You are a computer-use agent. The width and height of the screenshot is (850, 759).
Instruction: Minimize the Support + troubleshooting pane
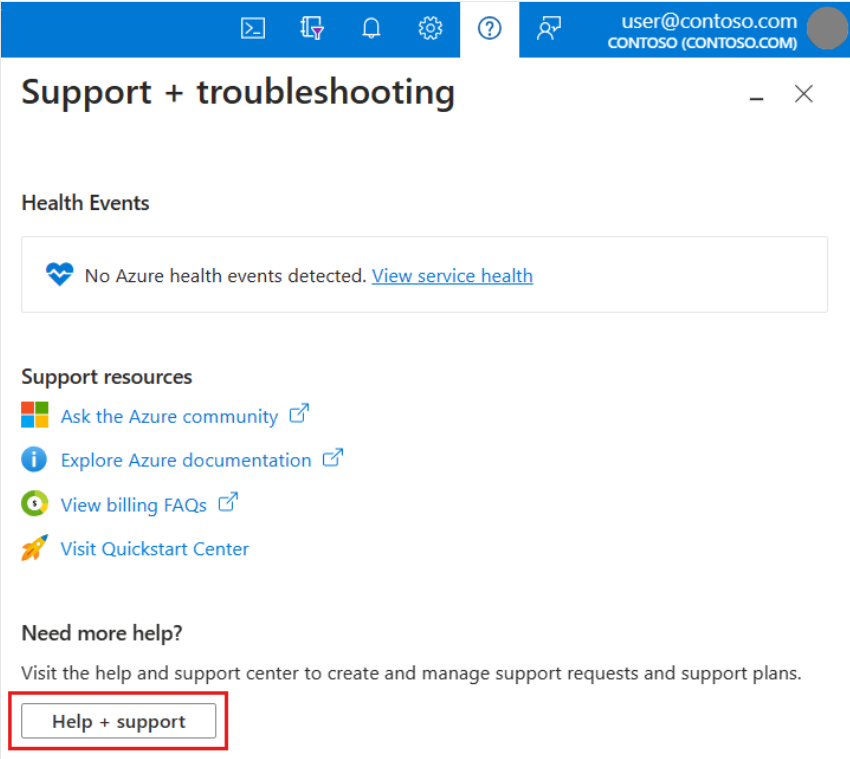pos(757,98)
